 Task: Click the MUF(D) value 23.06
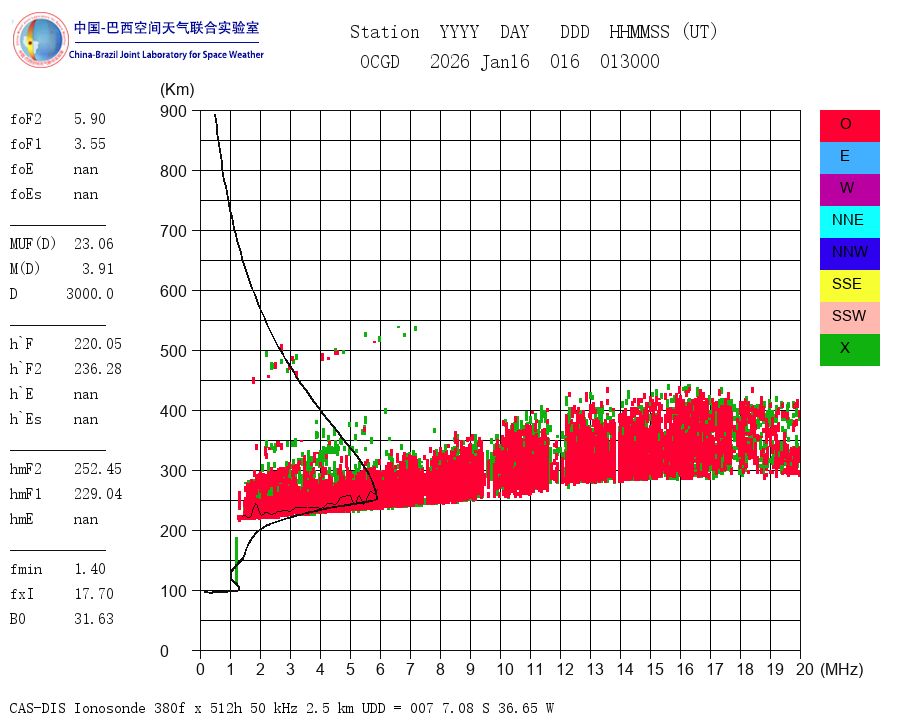pyautogui.click(x=94, y=244)
